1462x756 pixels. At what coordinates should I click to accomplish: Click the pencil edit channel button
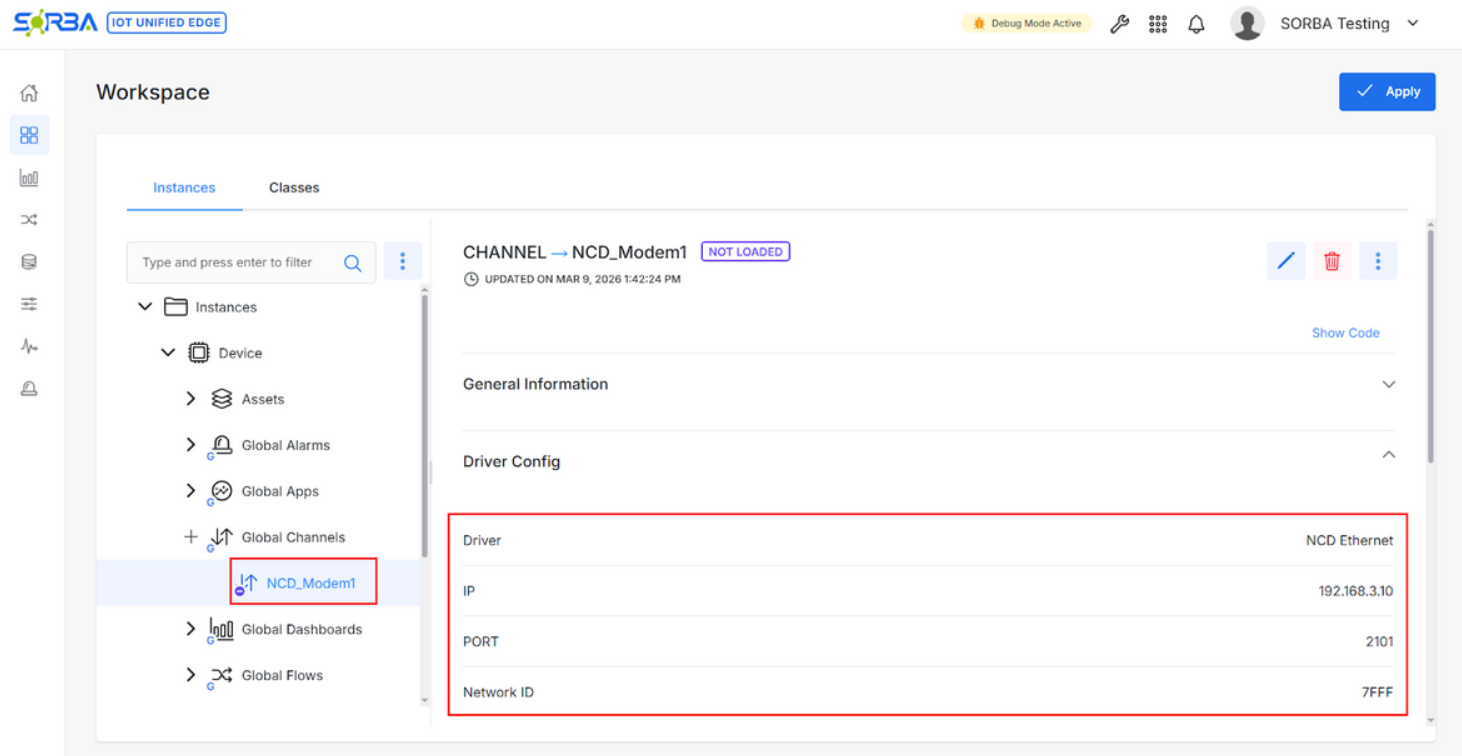[1286, 261]
